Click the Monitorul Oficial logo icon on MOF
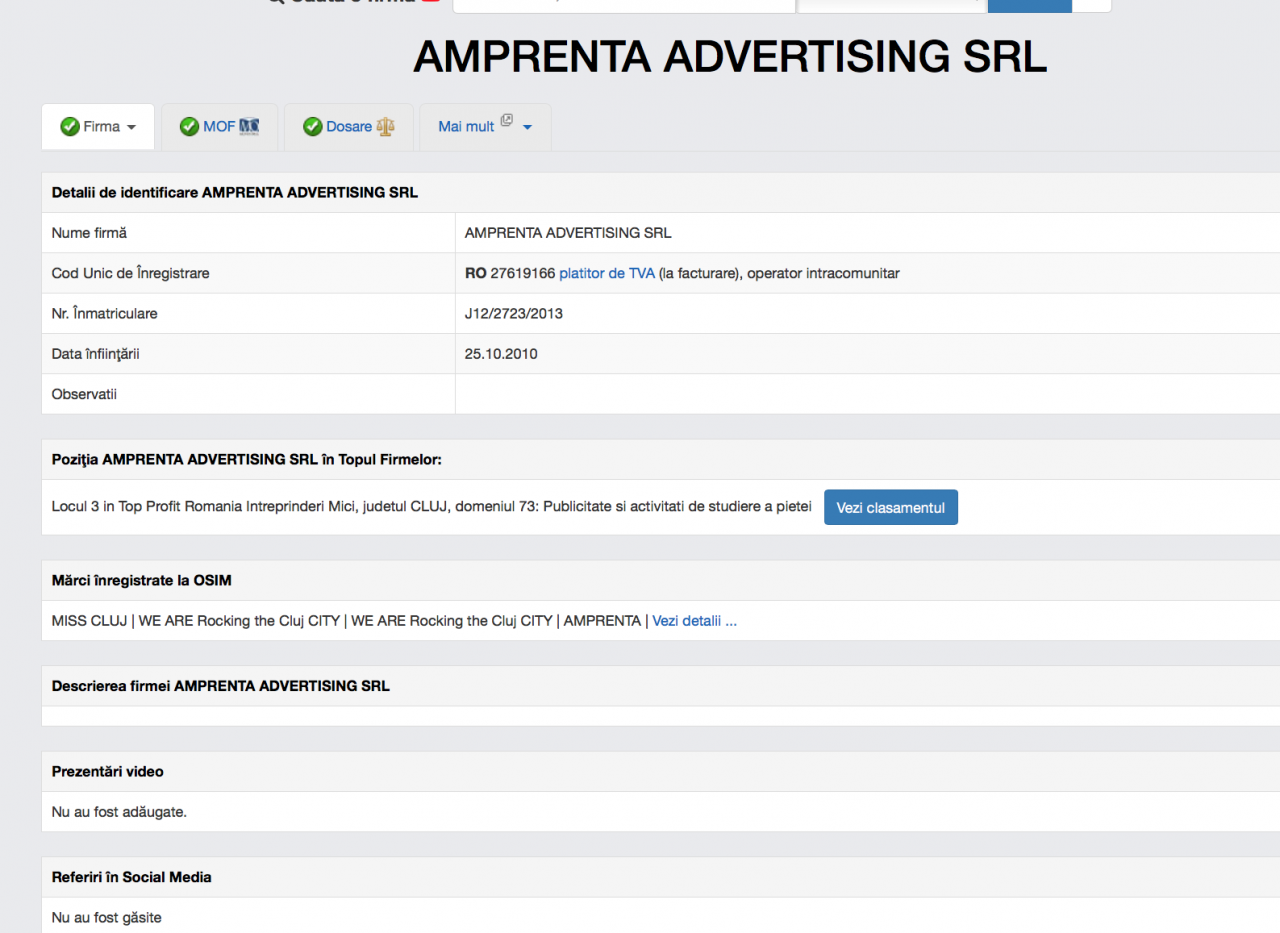Screen dimensions: 1280x933 249,127
